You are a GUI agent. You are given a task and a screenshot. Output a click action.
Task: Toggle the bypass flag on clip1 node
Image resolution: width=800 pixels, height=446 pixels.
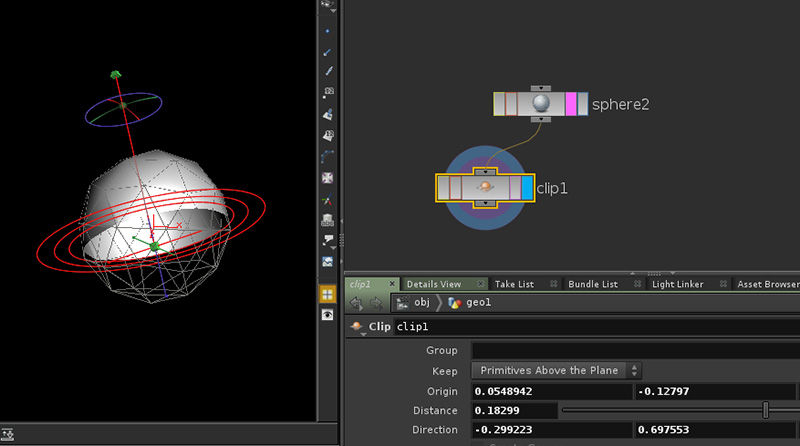(444, 187)
